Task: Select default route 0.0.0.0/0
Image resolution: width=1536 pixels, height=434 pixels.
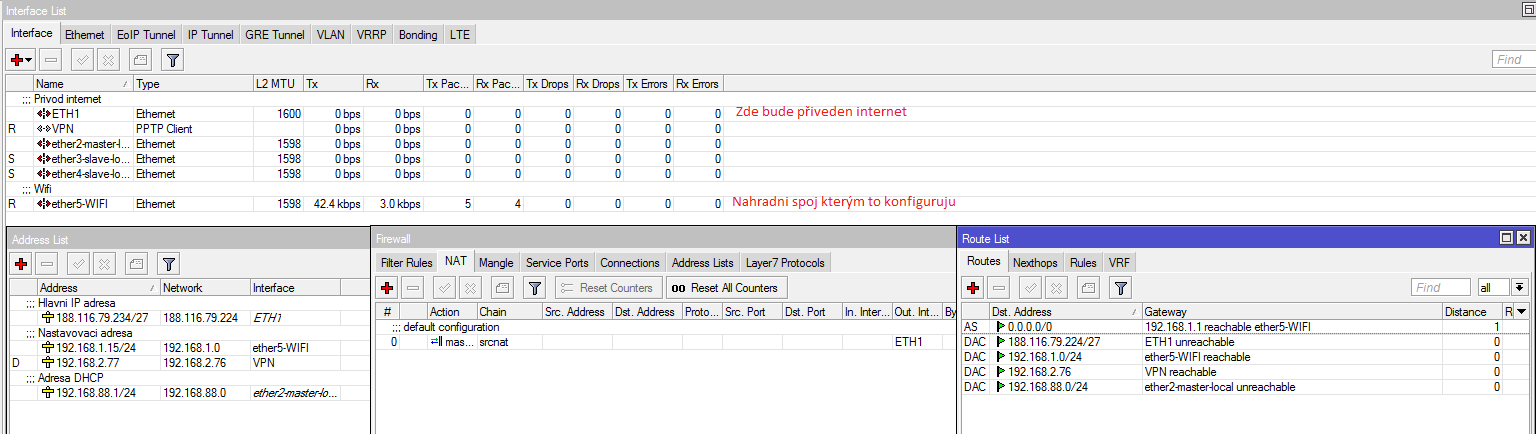Action: click(1246, 327)
